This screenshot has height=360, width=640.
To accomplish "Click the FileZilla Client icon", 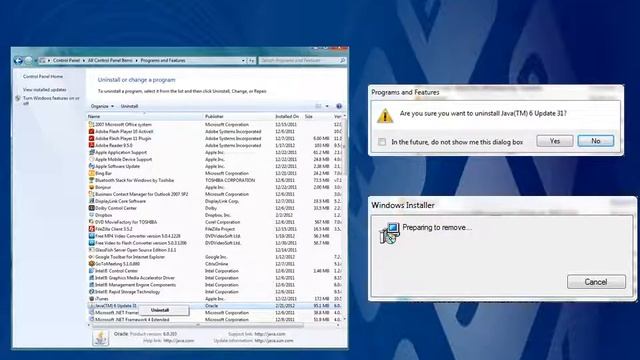I will 91,229.
